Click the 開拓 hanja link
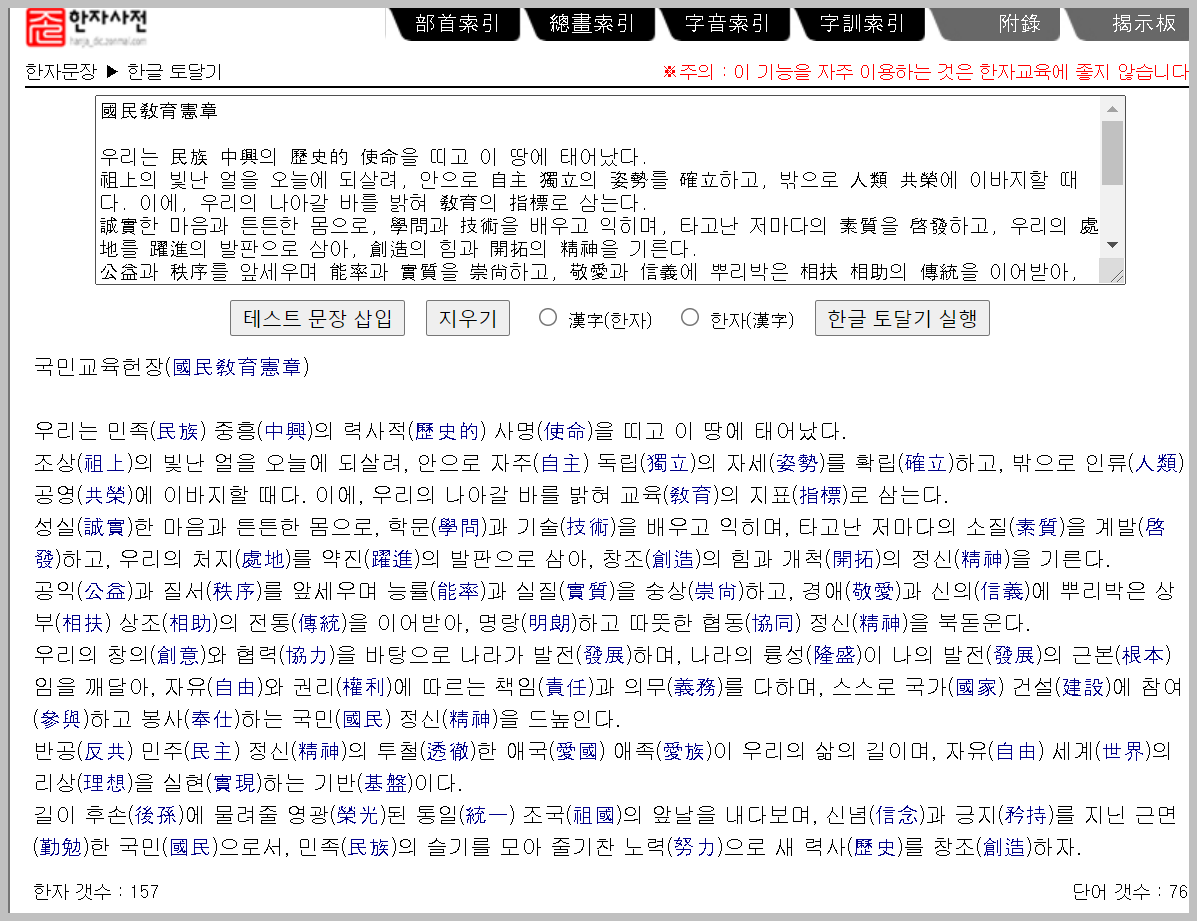1197x921 pixels. click(853, 560)
